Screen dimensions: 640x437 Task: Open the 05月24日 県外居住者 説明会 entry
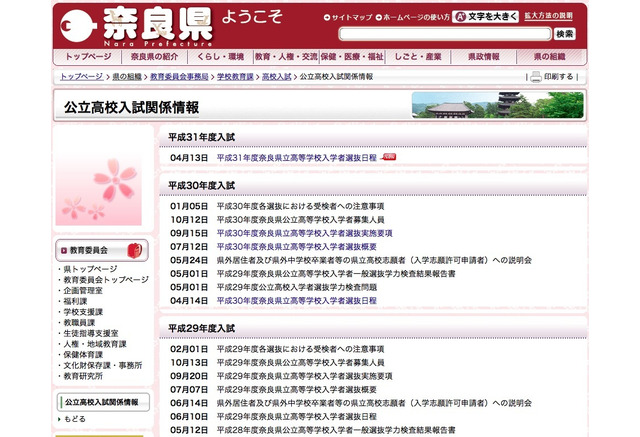click(x=374, y=260)
